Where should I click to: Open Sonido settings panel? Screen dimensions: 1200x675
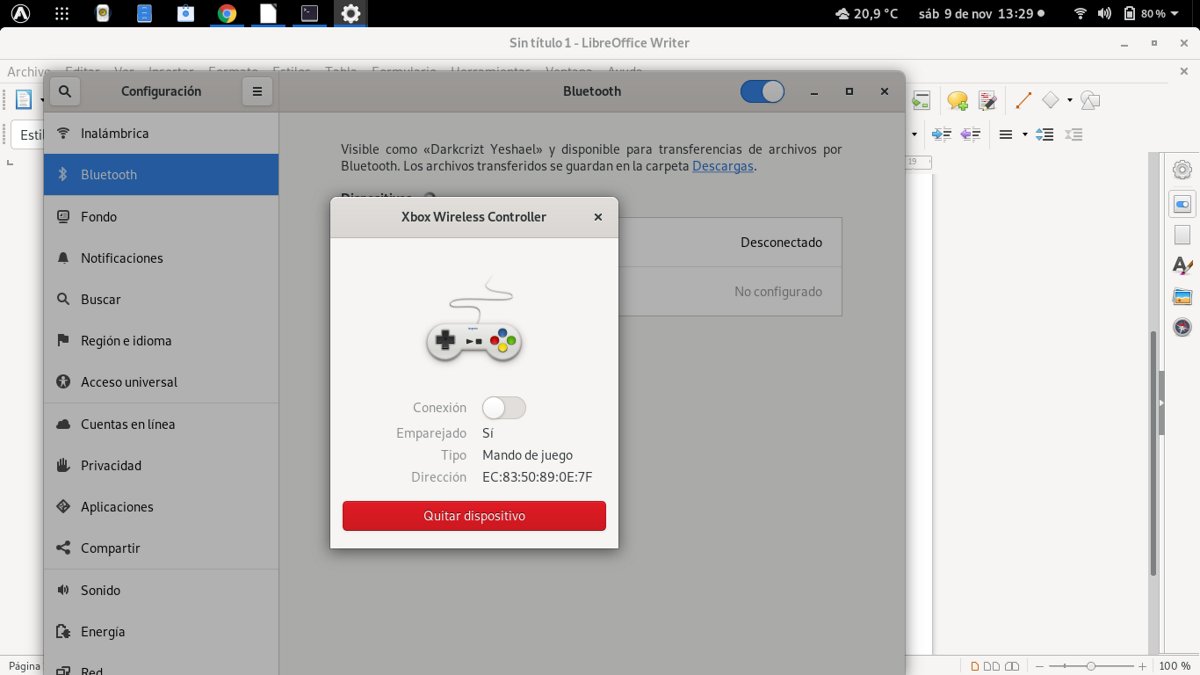pos(161,590)
